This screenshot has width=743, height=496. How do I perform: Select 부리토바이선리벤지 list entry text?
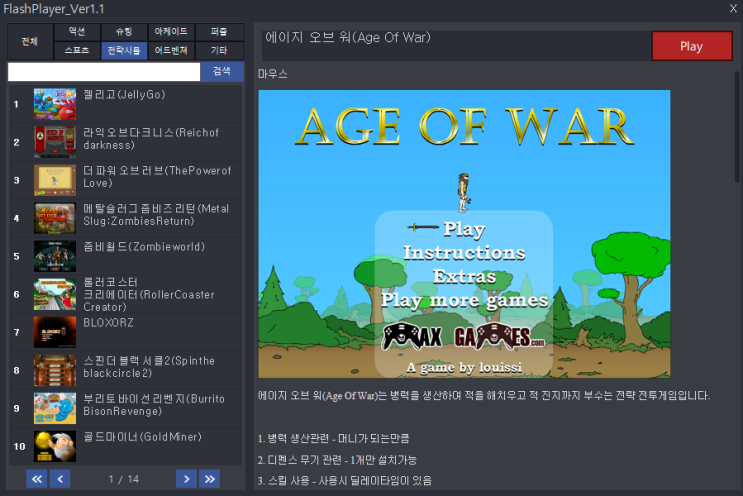point(154,405)
